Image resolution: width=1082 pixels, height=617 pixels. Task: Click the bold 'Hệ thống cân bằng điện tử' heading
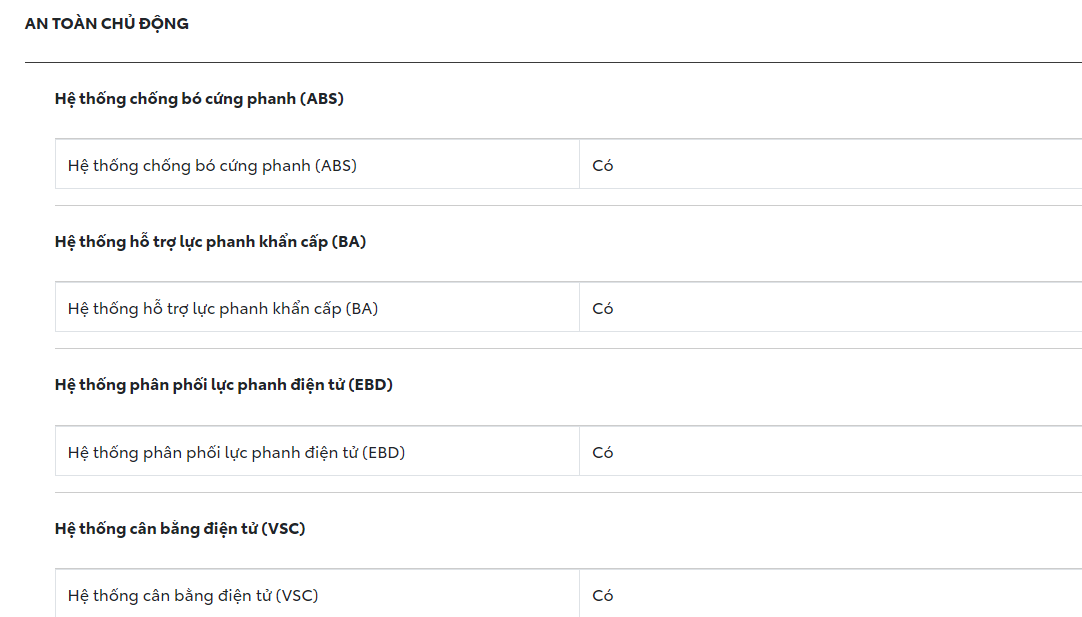tap(180, 528)
